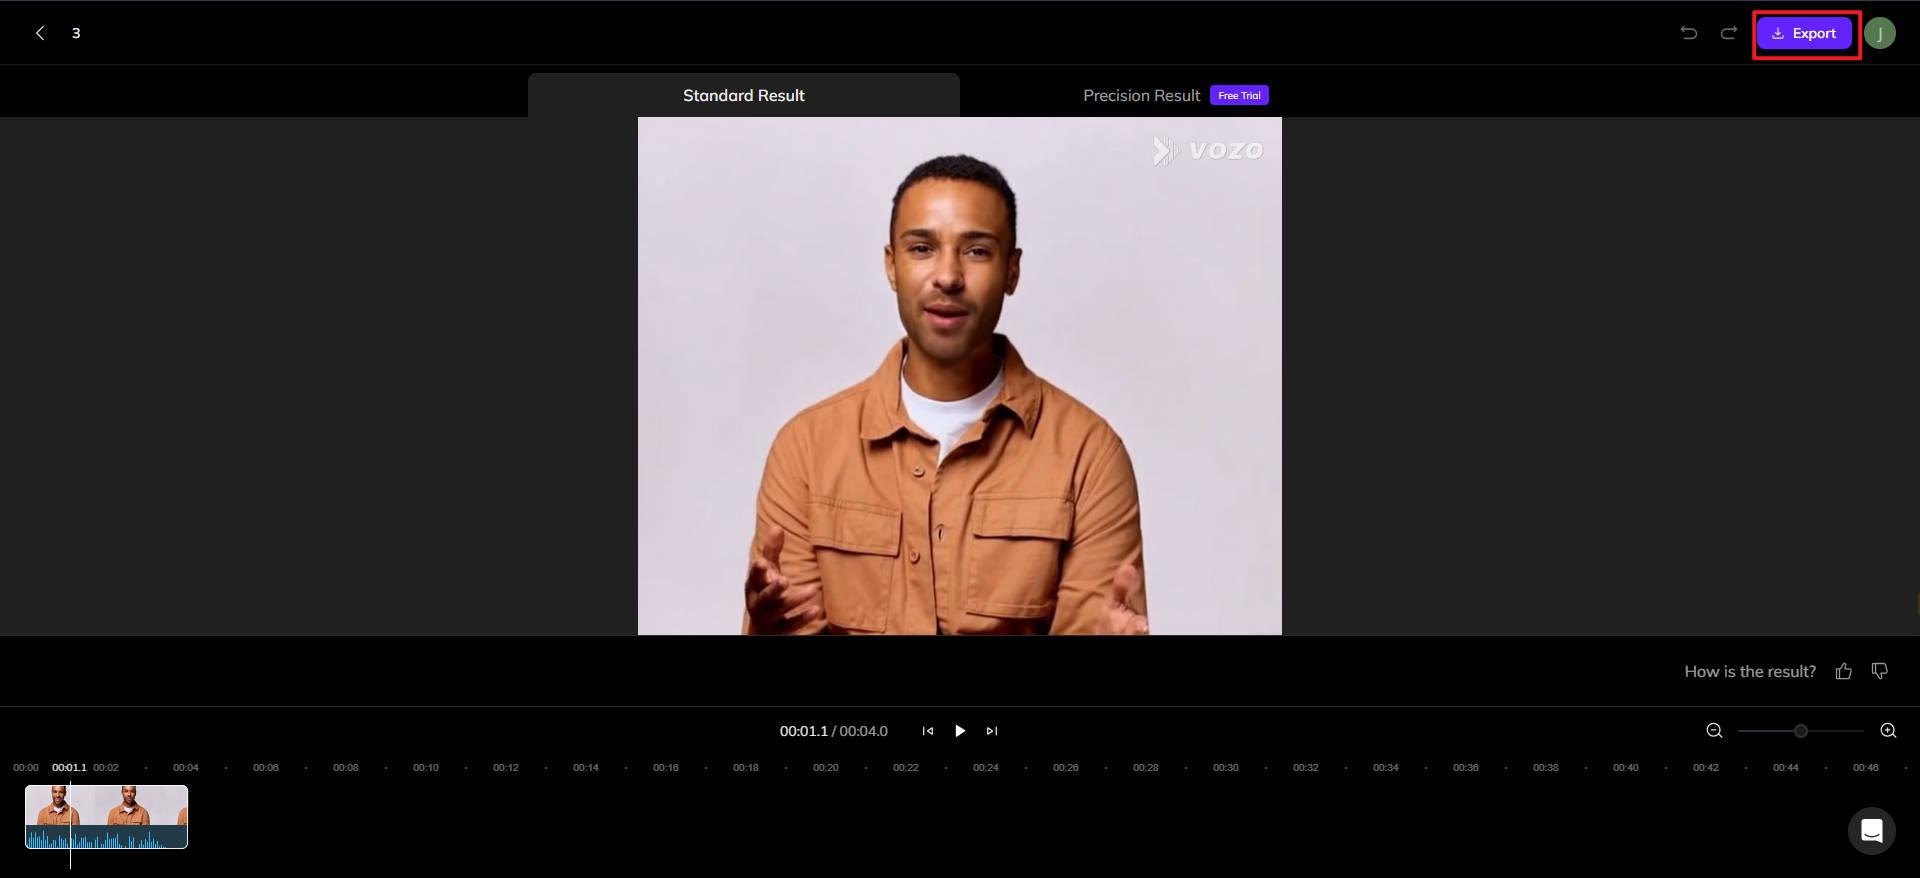This screenshot has height=878, width=1920.
Task: Select the video clip thumbnail in timeline
Action: pos(106,817)
